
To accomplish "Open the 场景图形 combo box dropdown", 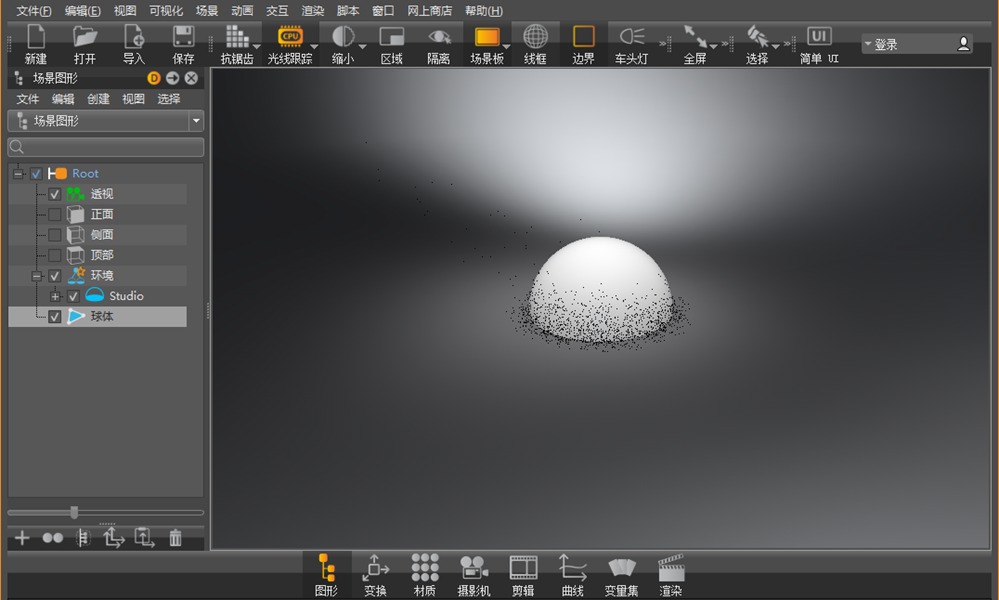I will [x=196, y=120].
